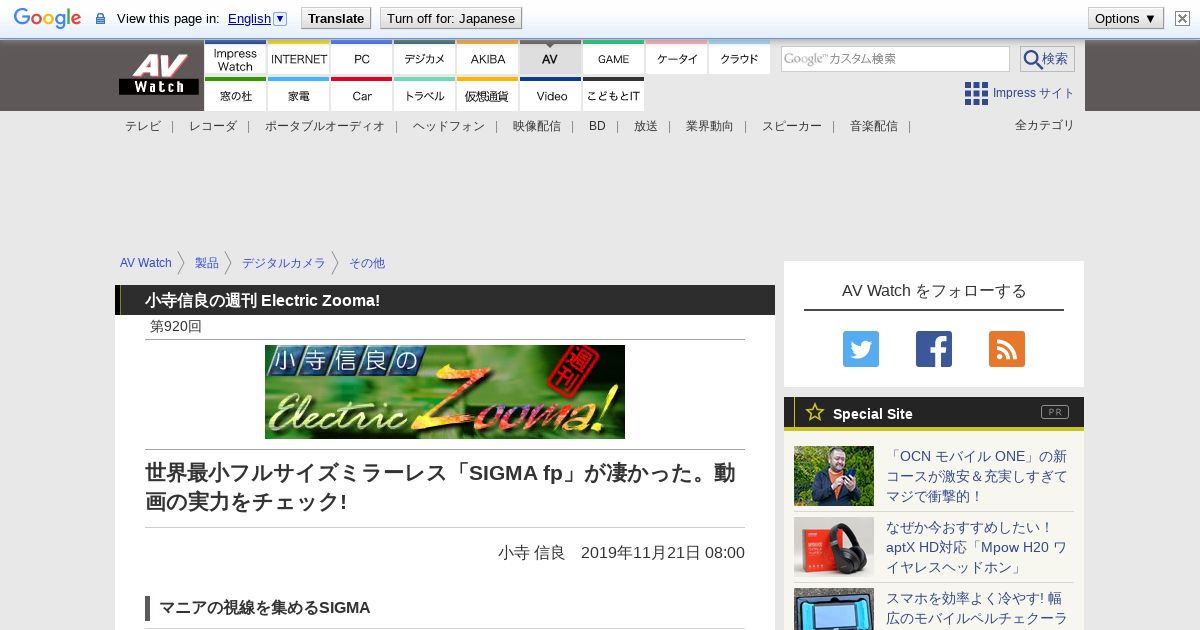Image resolution: width=1200 pixels, height=630 pixels.
Task: Click the SIGMA fp article headline
Action: click(x=440, y=487)
